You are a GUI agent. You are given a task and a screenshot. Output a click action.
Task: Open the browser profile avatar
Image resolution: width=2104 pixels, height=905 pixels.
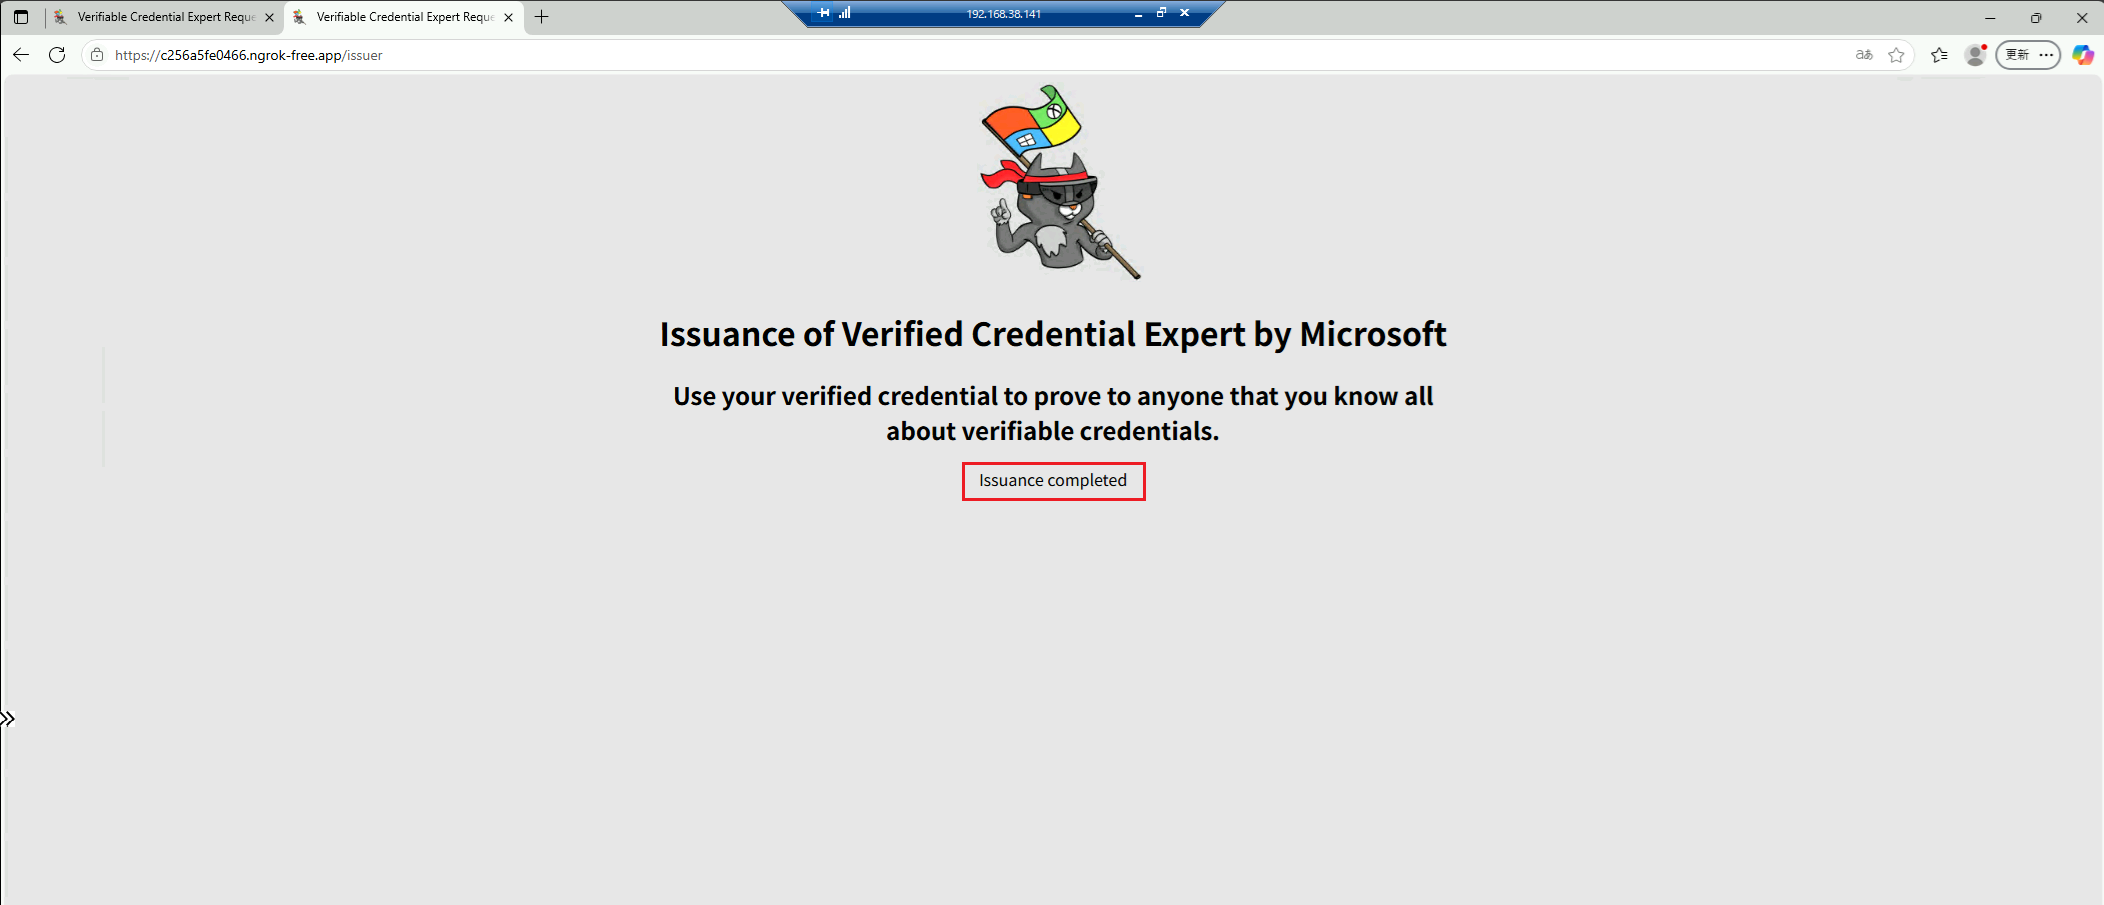point(1975,55)
